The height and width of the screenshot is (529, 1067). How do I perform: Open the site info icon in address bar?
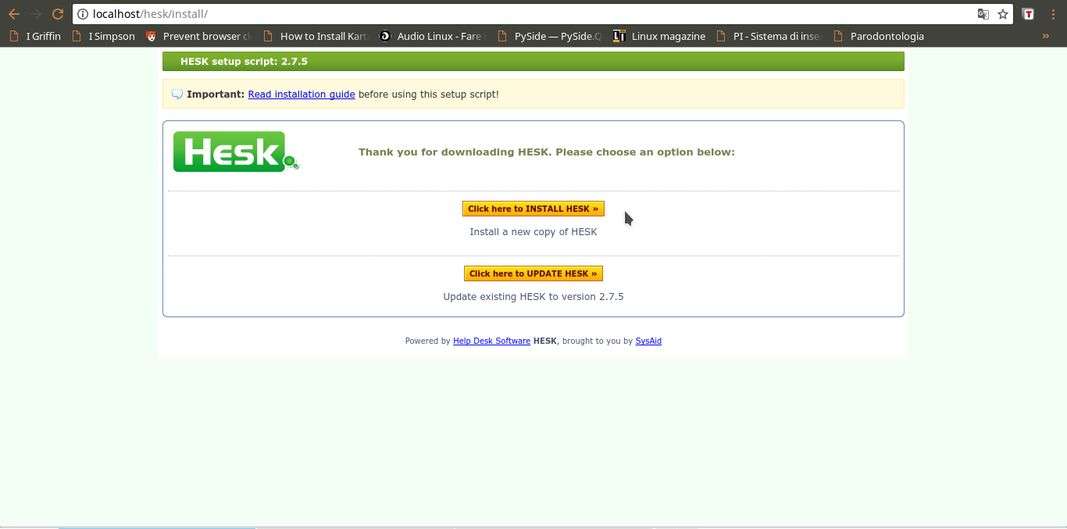82,14
